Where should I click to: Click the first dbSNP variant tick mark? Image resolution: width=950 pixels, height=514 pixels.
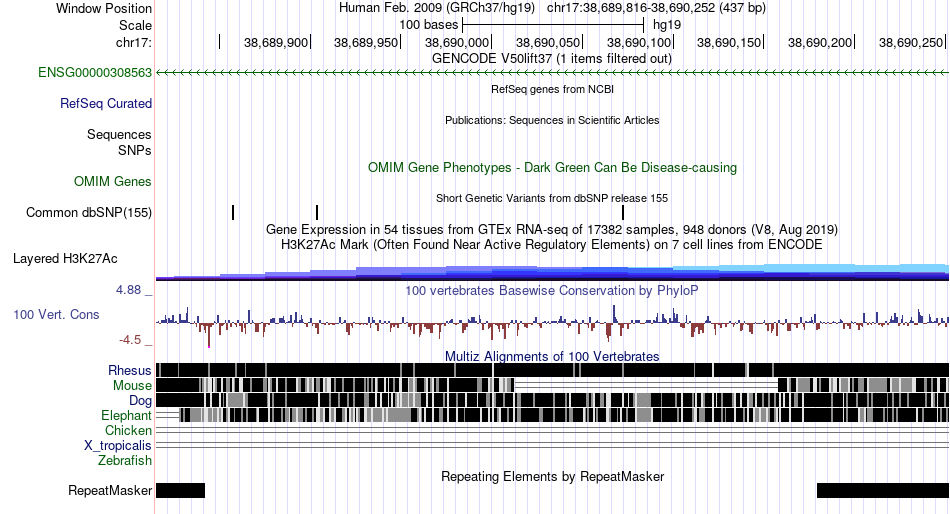233,213
